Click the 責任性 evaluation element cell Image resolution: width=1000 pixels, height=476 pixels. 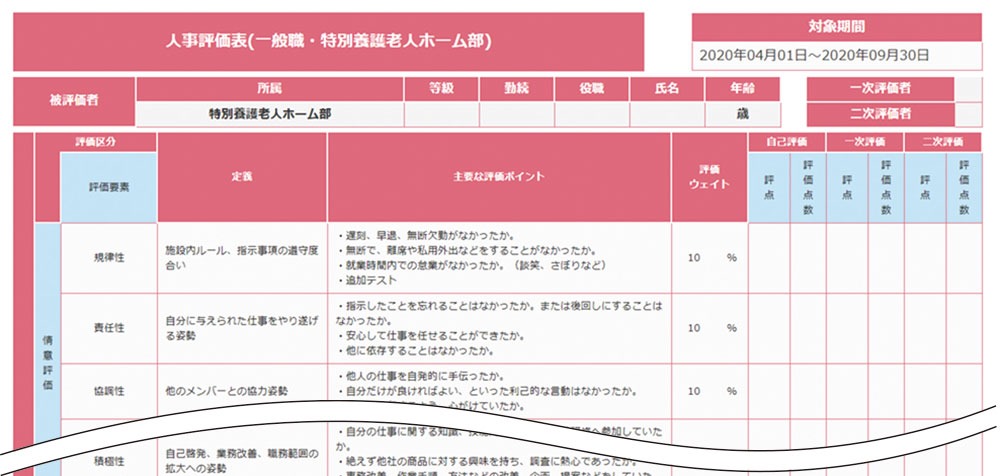[109, 329]
